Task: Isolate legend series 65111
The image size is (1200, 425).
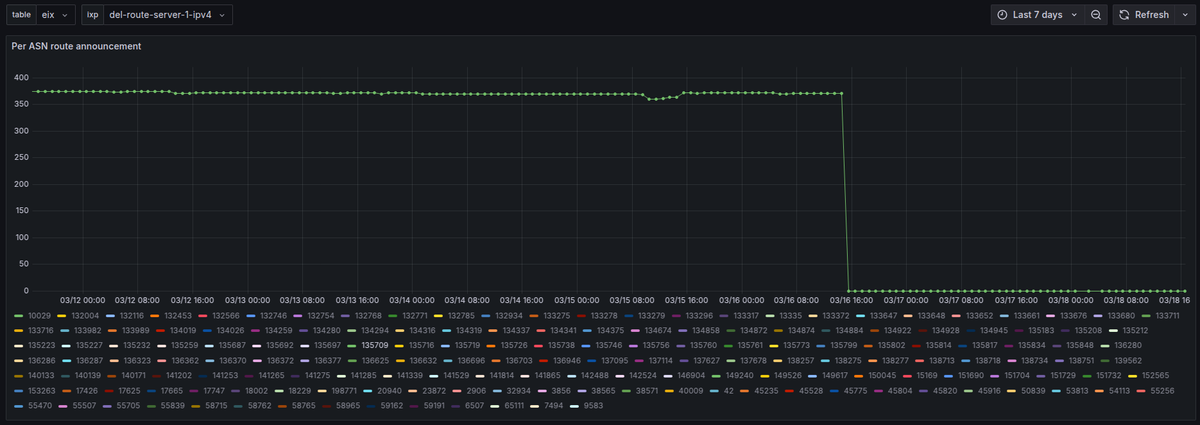Action: (x=515, y=406)
